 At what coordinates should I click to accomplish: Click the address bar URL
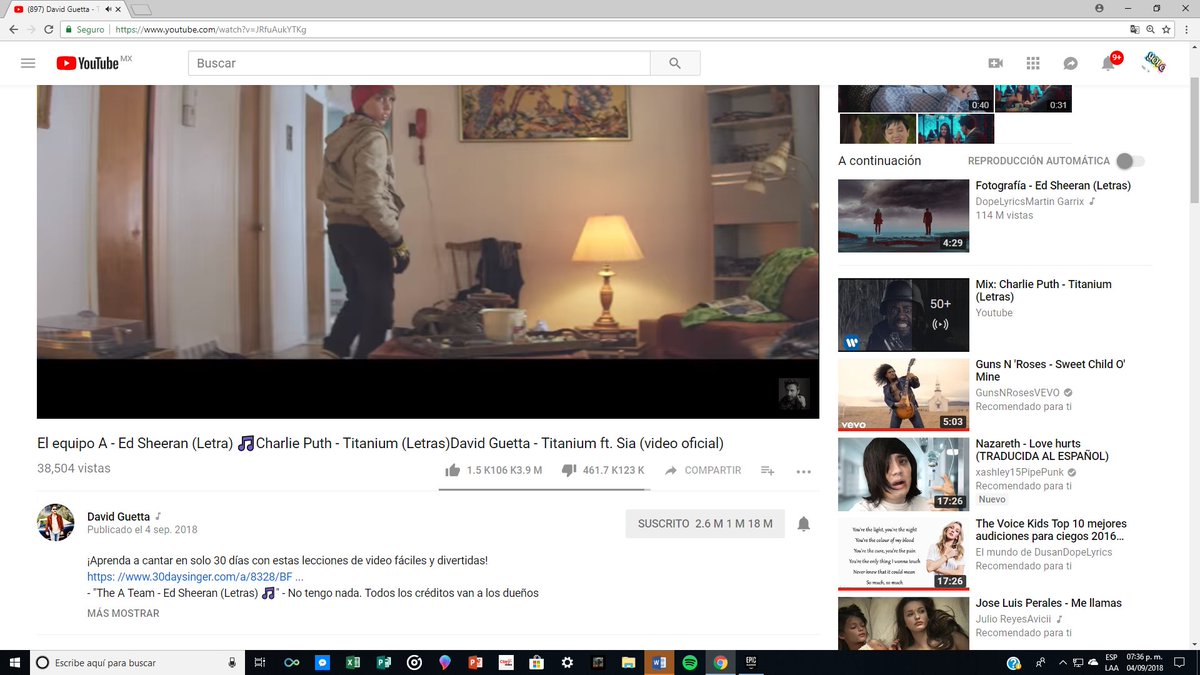[x=210, y=29]
